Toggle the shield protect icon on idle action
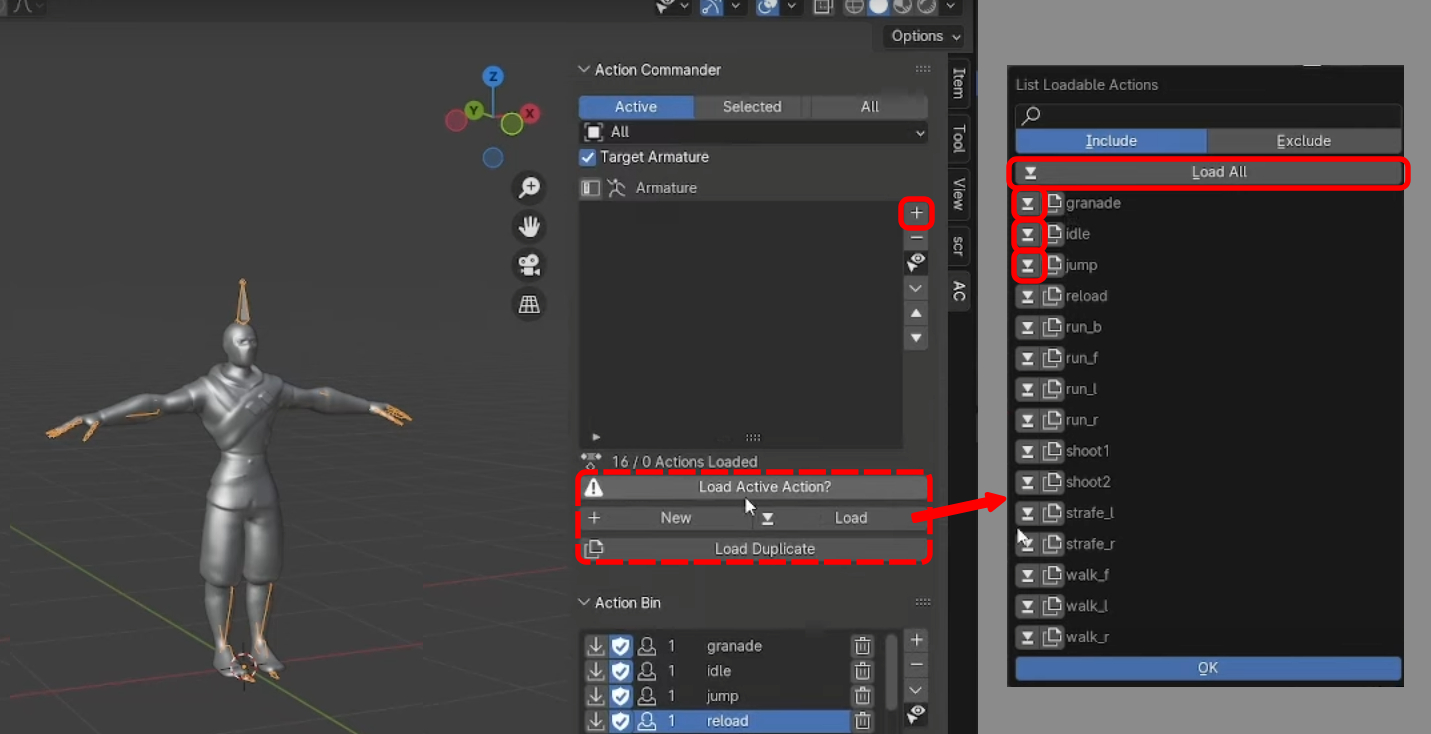The image size is (1431, 734). (x=621, y=671)
